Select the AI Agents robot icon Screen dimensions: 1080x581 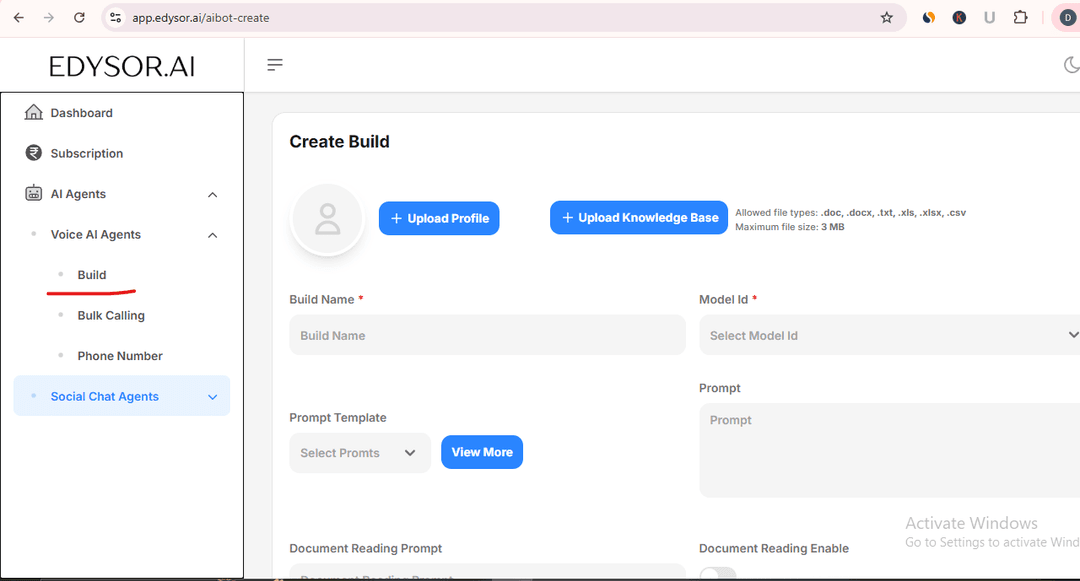coord(31,193)
